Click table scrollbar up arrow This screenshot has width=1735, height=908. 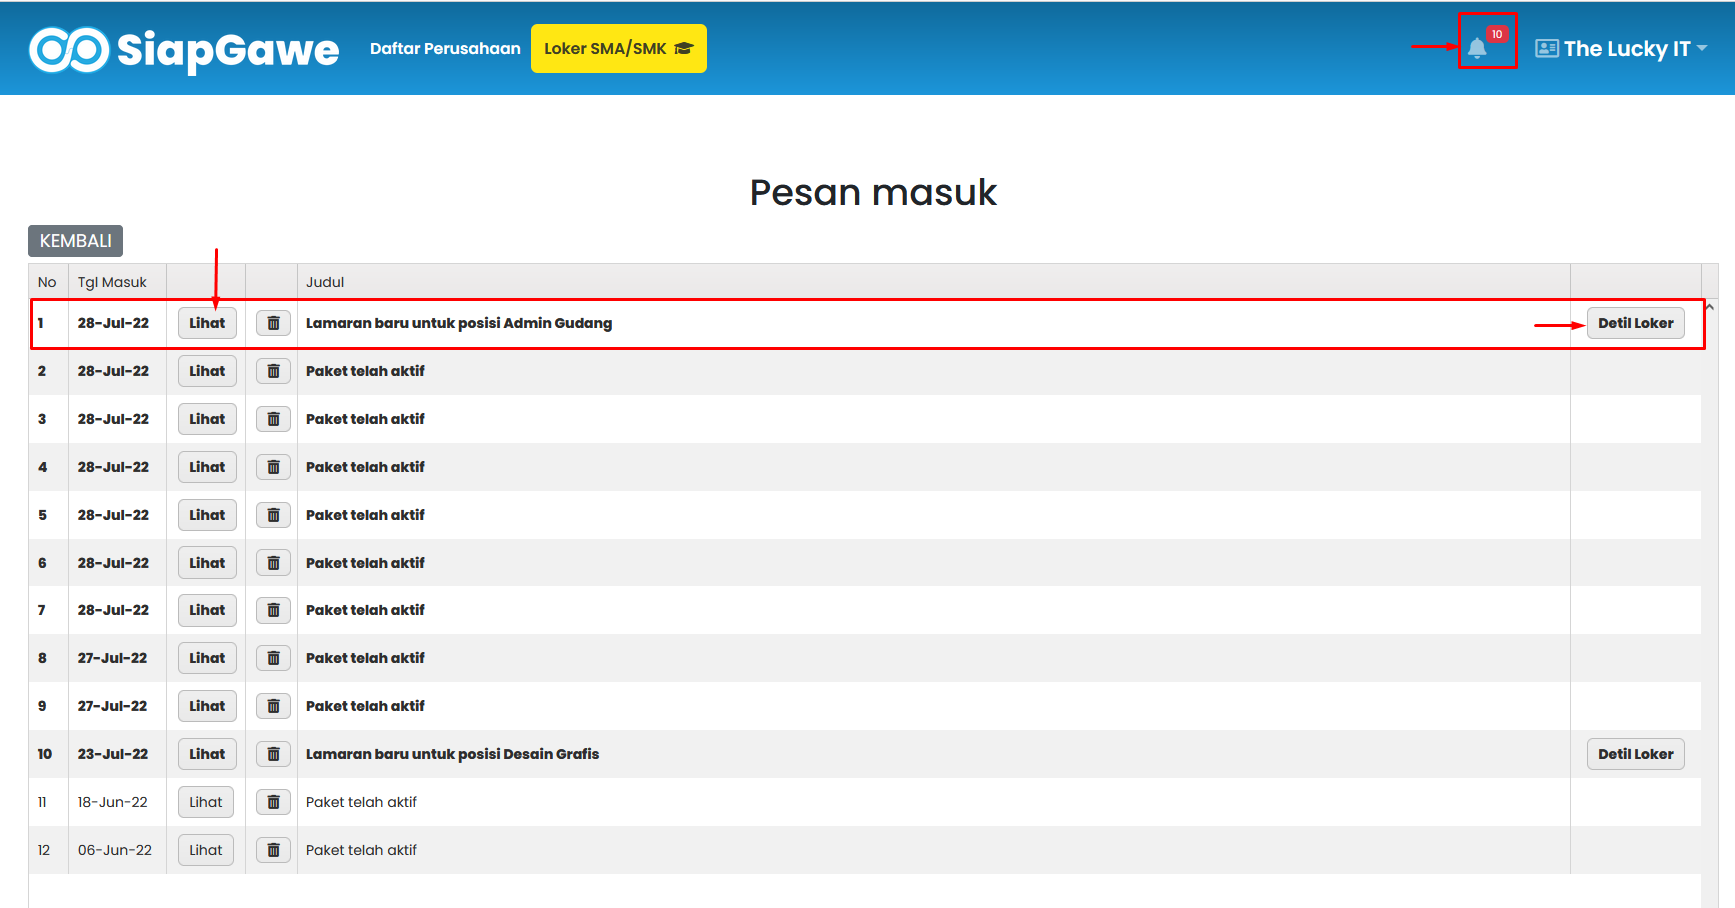pyautogui.click(x=1710, y=307)
